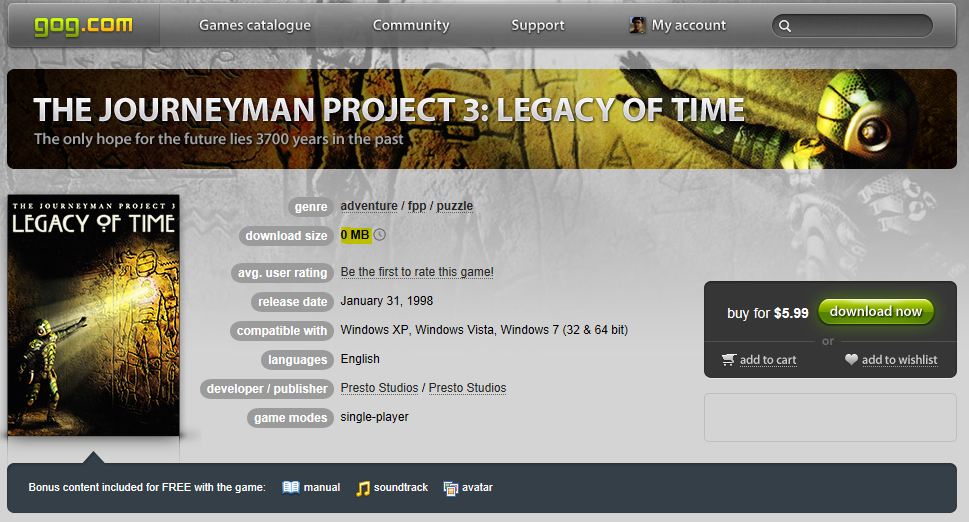
Task: Click the adventure genre link
Action: 369,206
